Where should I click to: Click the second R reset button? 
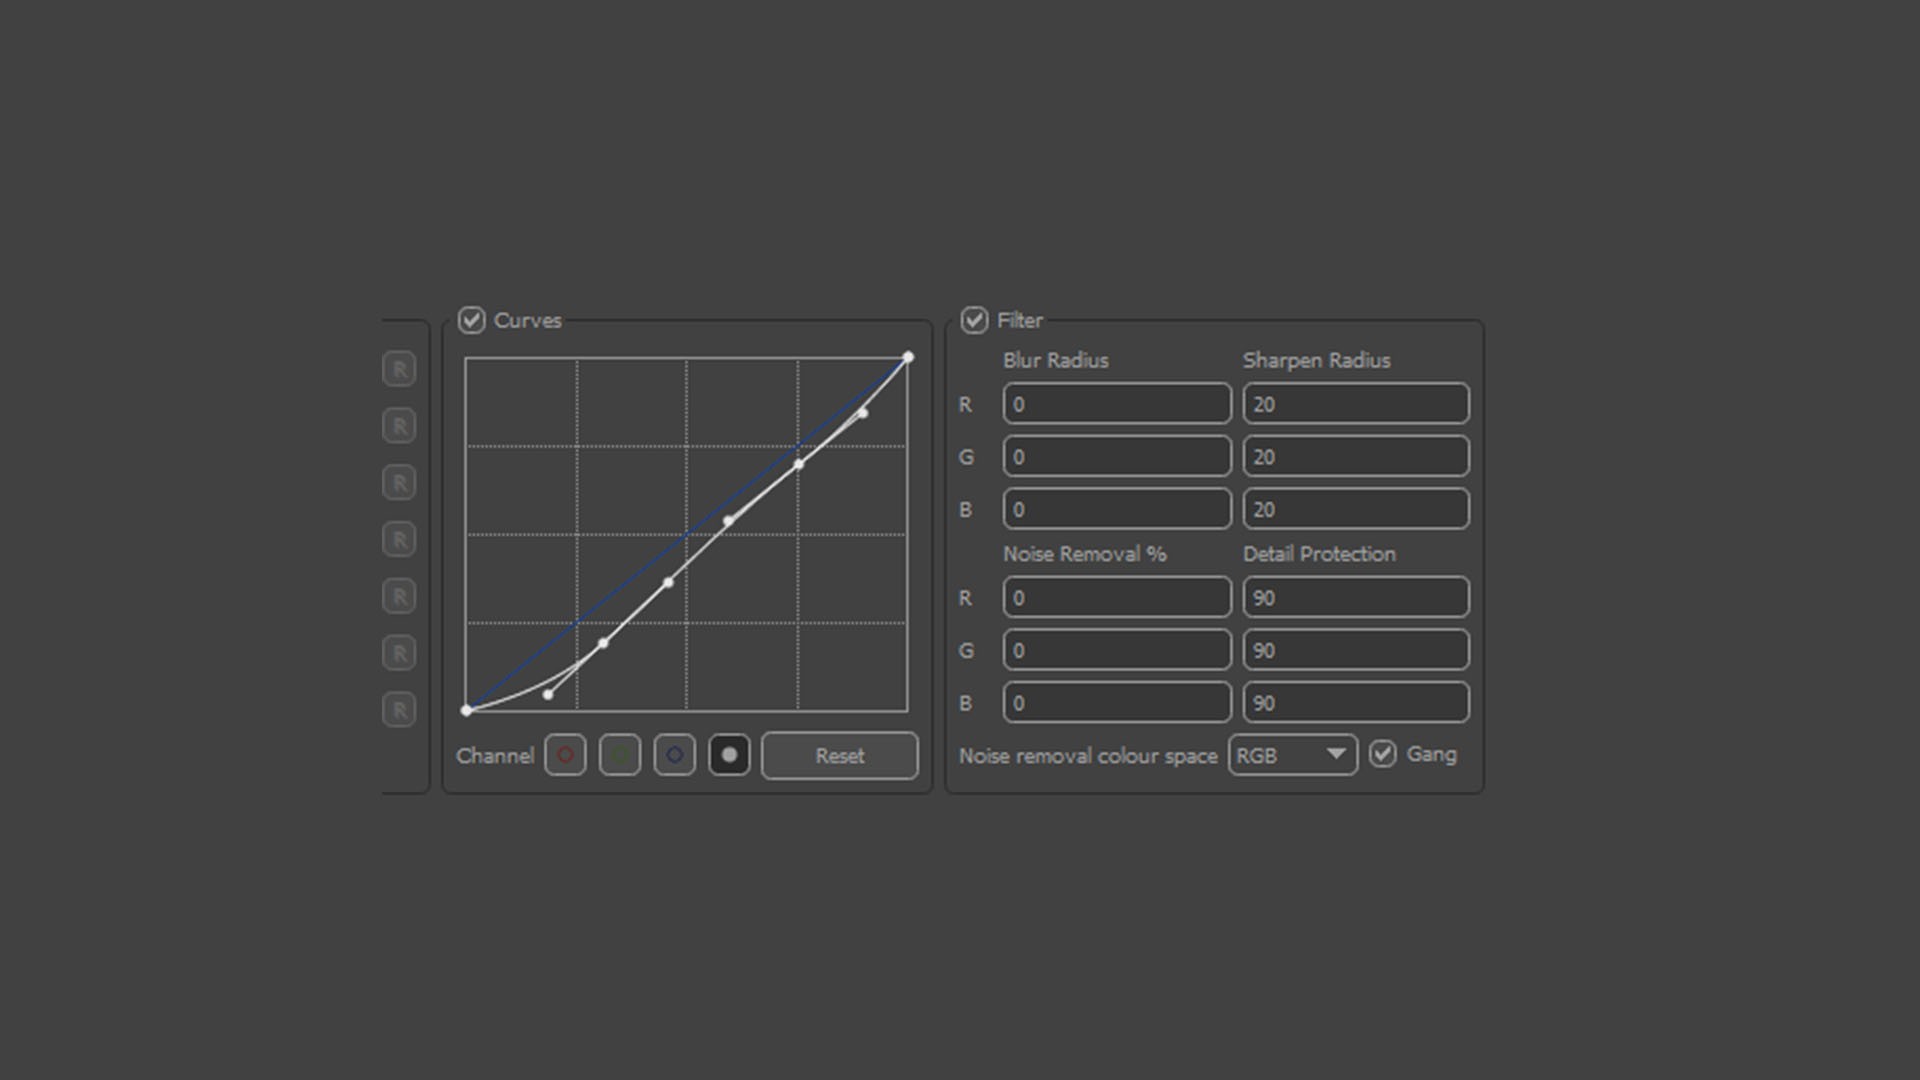(399, 426)
